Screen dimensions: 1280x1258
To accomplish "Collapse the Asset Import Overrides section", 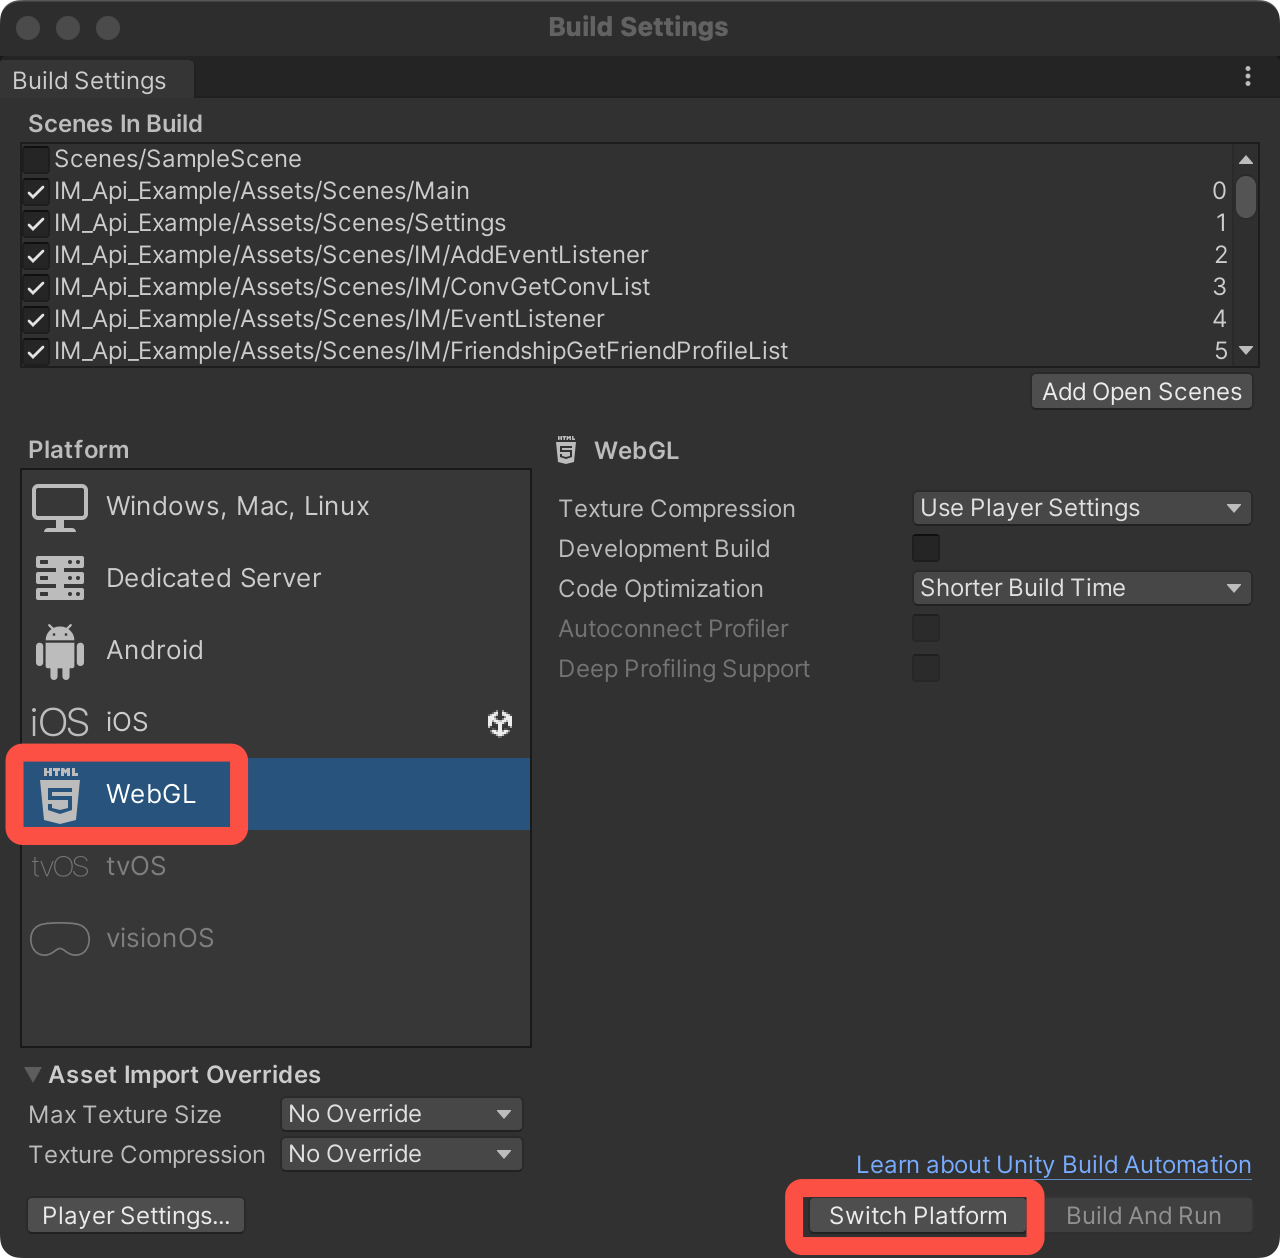I will point(33,1075).
